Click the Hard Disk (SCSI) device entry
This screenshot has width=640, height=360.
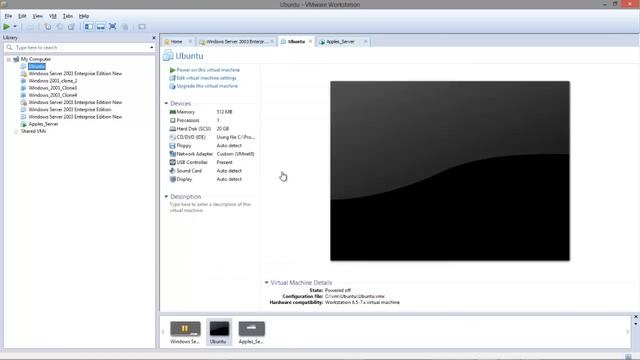(193, 129)
